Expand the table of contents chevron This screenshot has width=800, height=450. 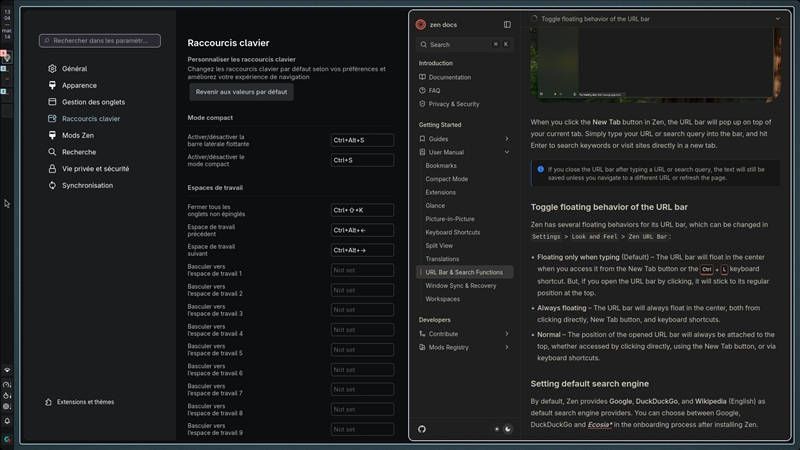tap(778, 18)
